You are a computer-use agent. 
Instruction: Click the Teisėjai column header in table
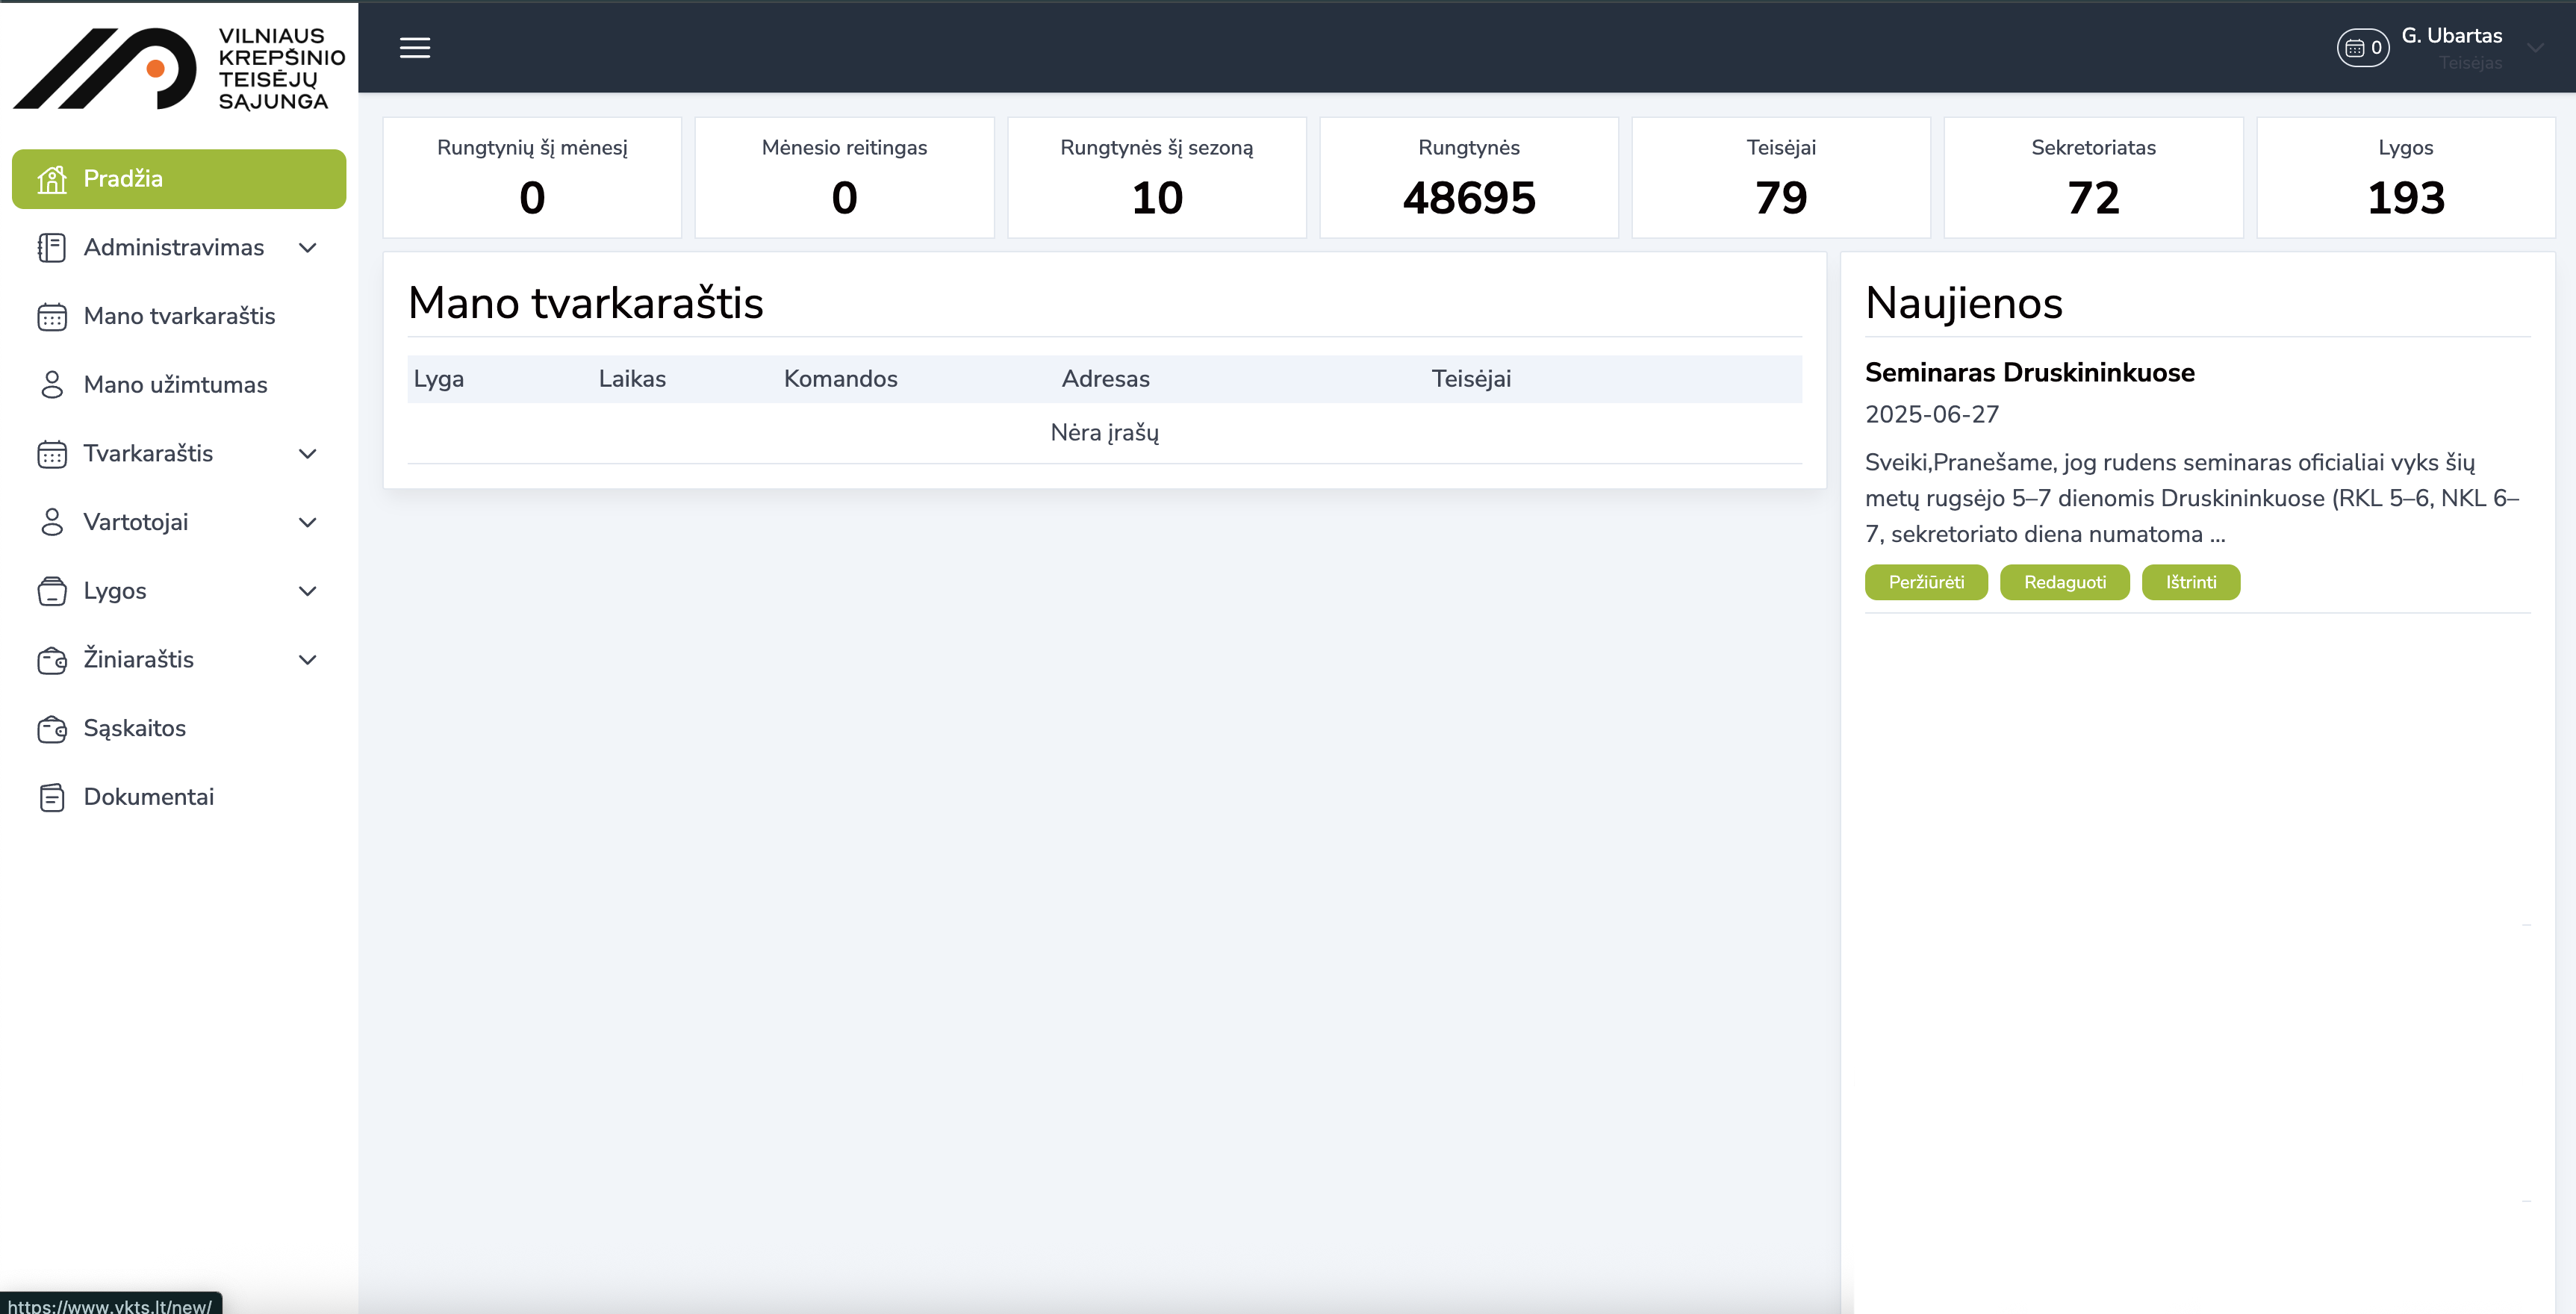pyautogui.click(x=1471, y=379)
